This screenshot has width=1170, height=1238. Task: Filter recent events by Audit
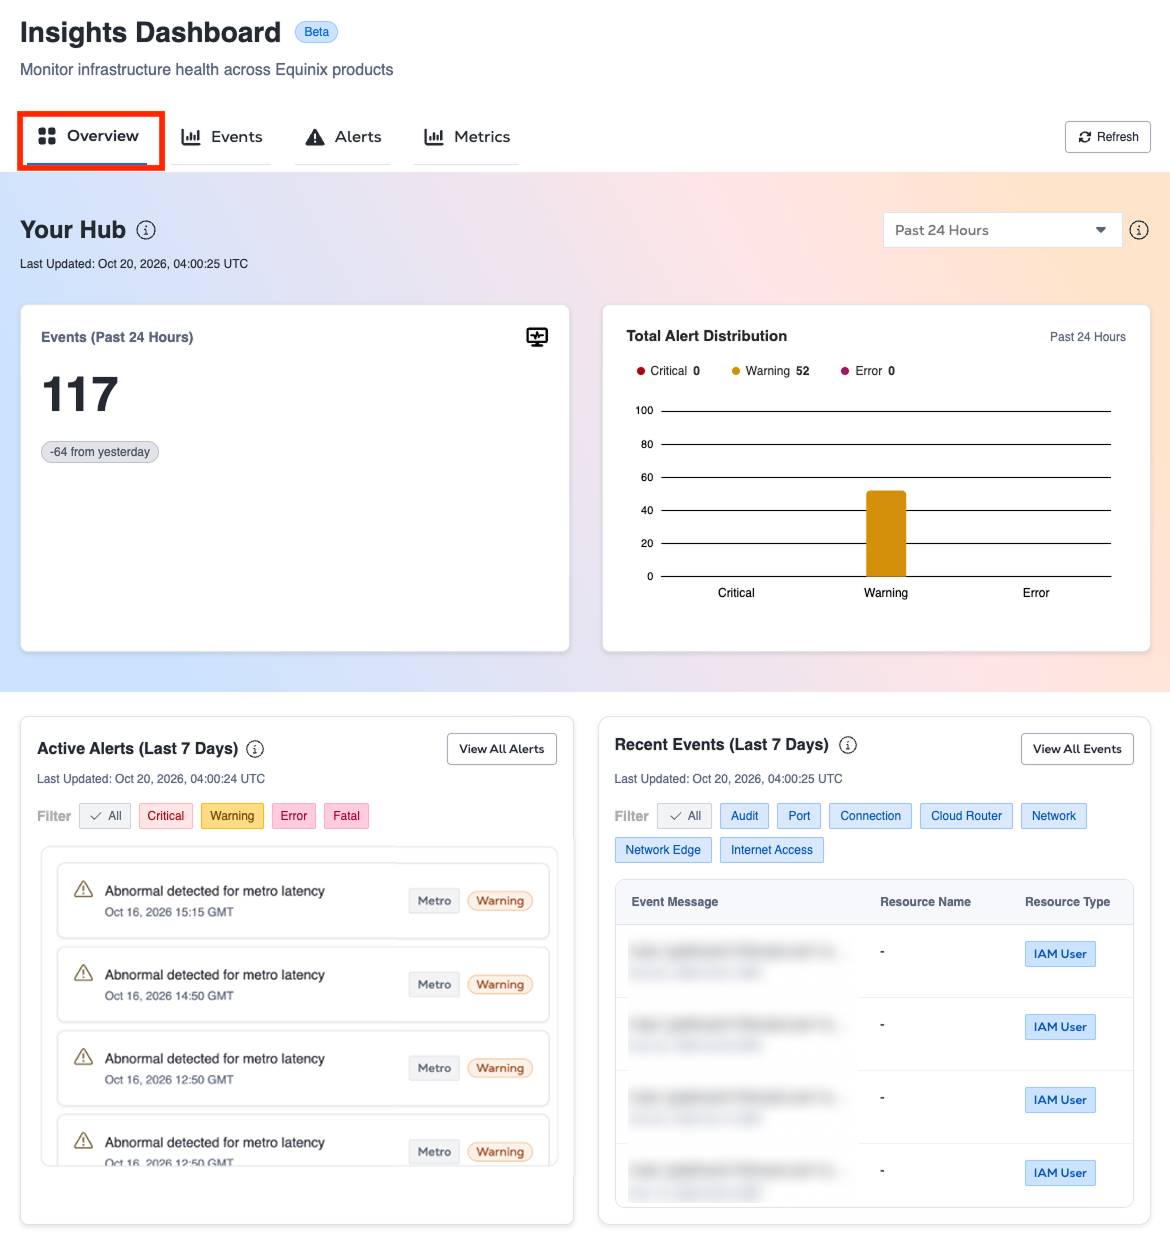[x=745, y=816]
